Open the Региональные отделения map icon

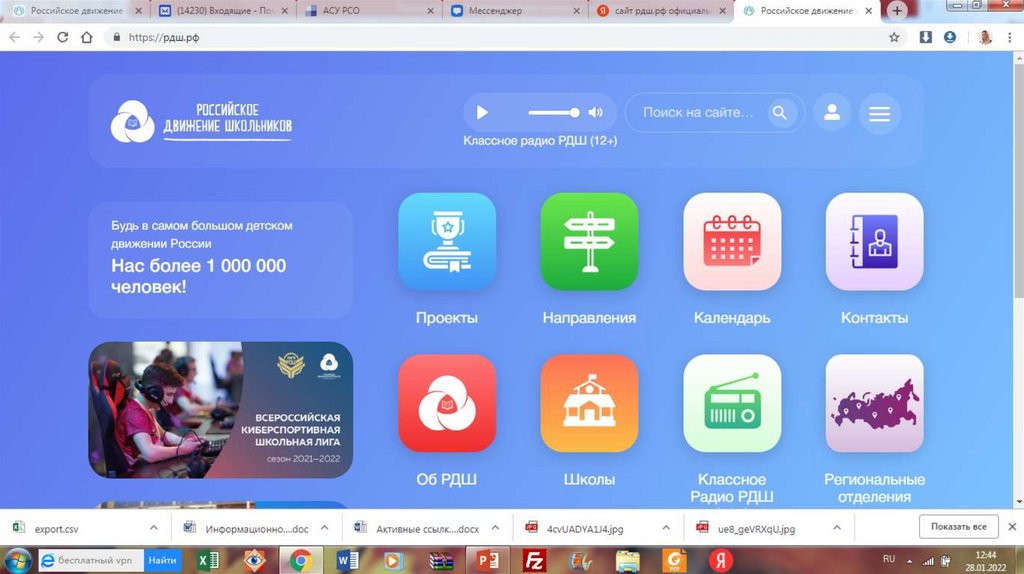[x=874, y=403]
